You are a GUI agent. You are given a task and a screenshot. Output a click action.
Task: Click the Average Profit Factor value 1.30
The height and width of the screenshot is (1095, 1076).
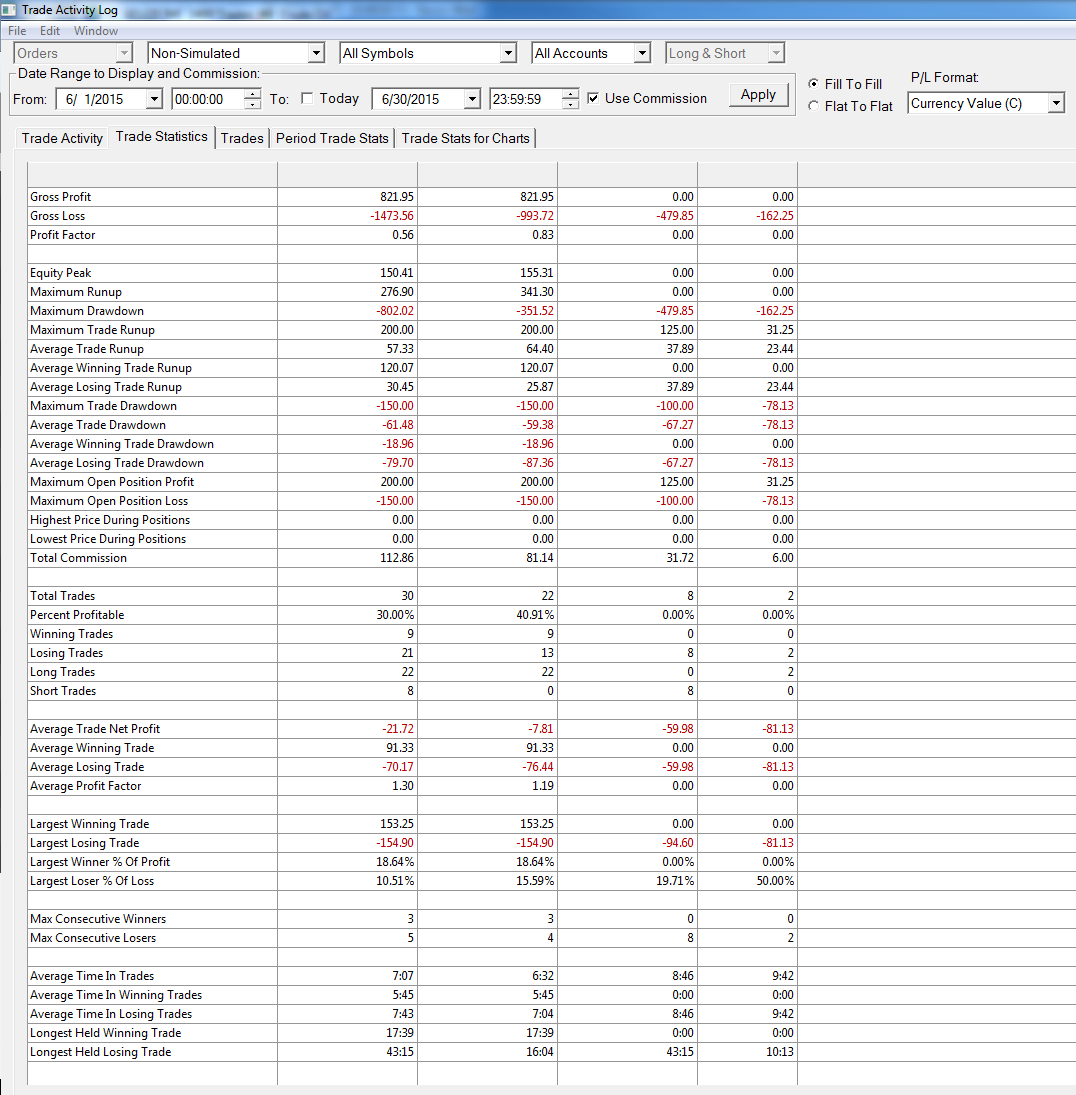click(404, 786)
